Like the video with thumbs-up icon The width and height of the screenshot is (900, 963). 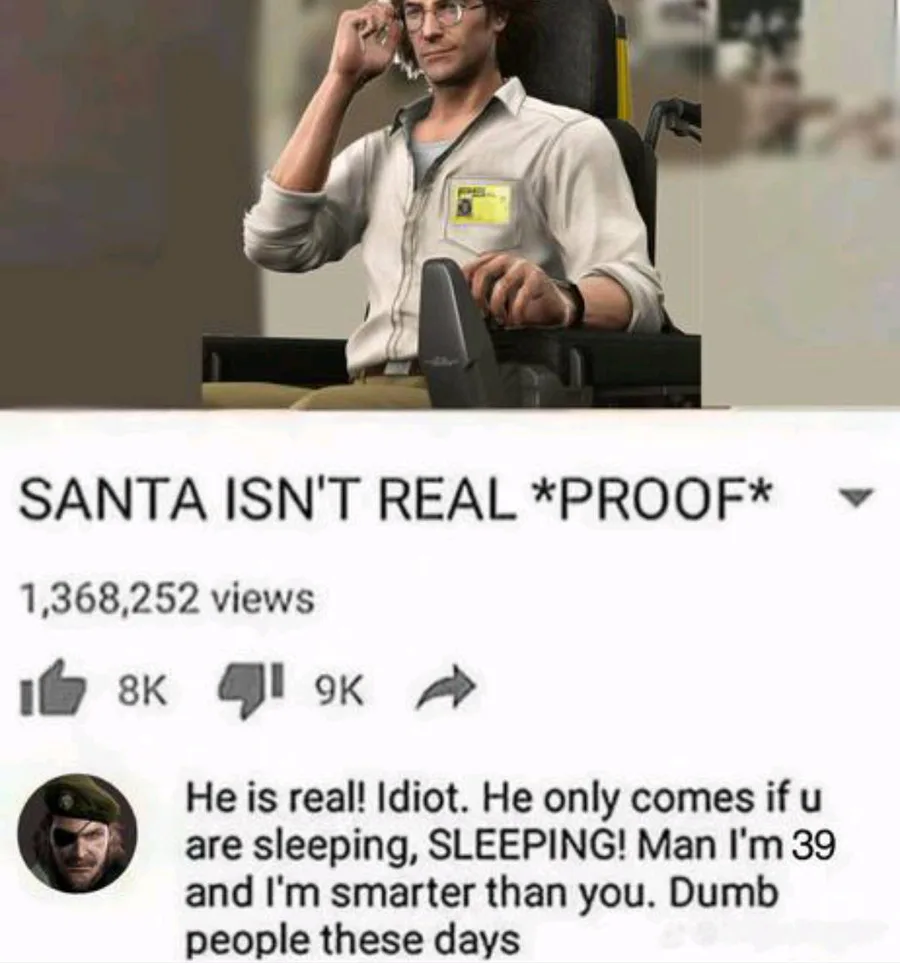click(x=52, y=688)
